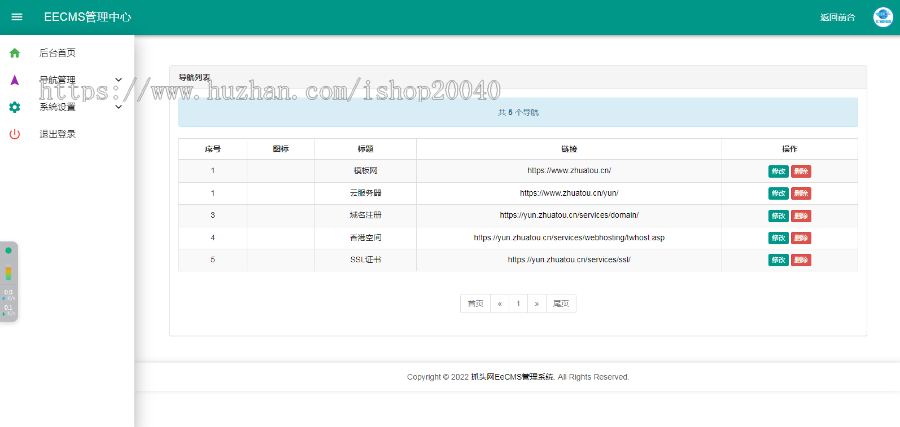Click the next page » button
The height and width of the screenshot is (427, 900).
pos(537,304)
